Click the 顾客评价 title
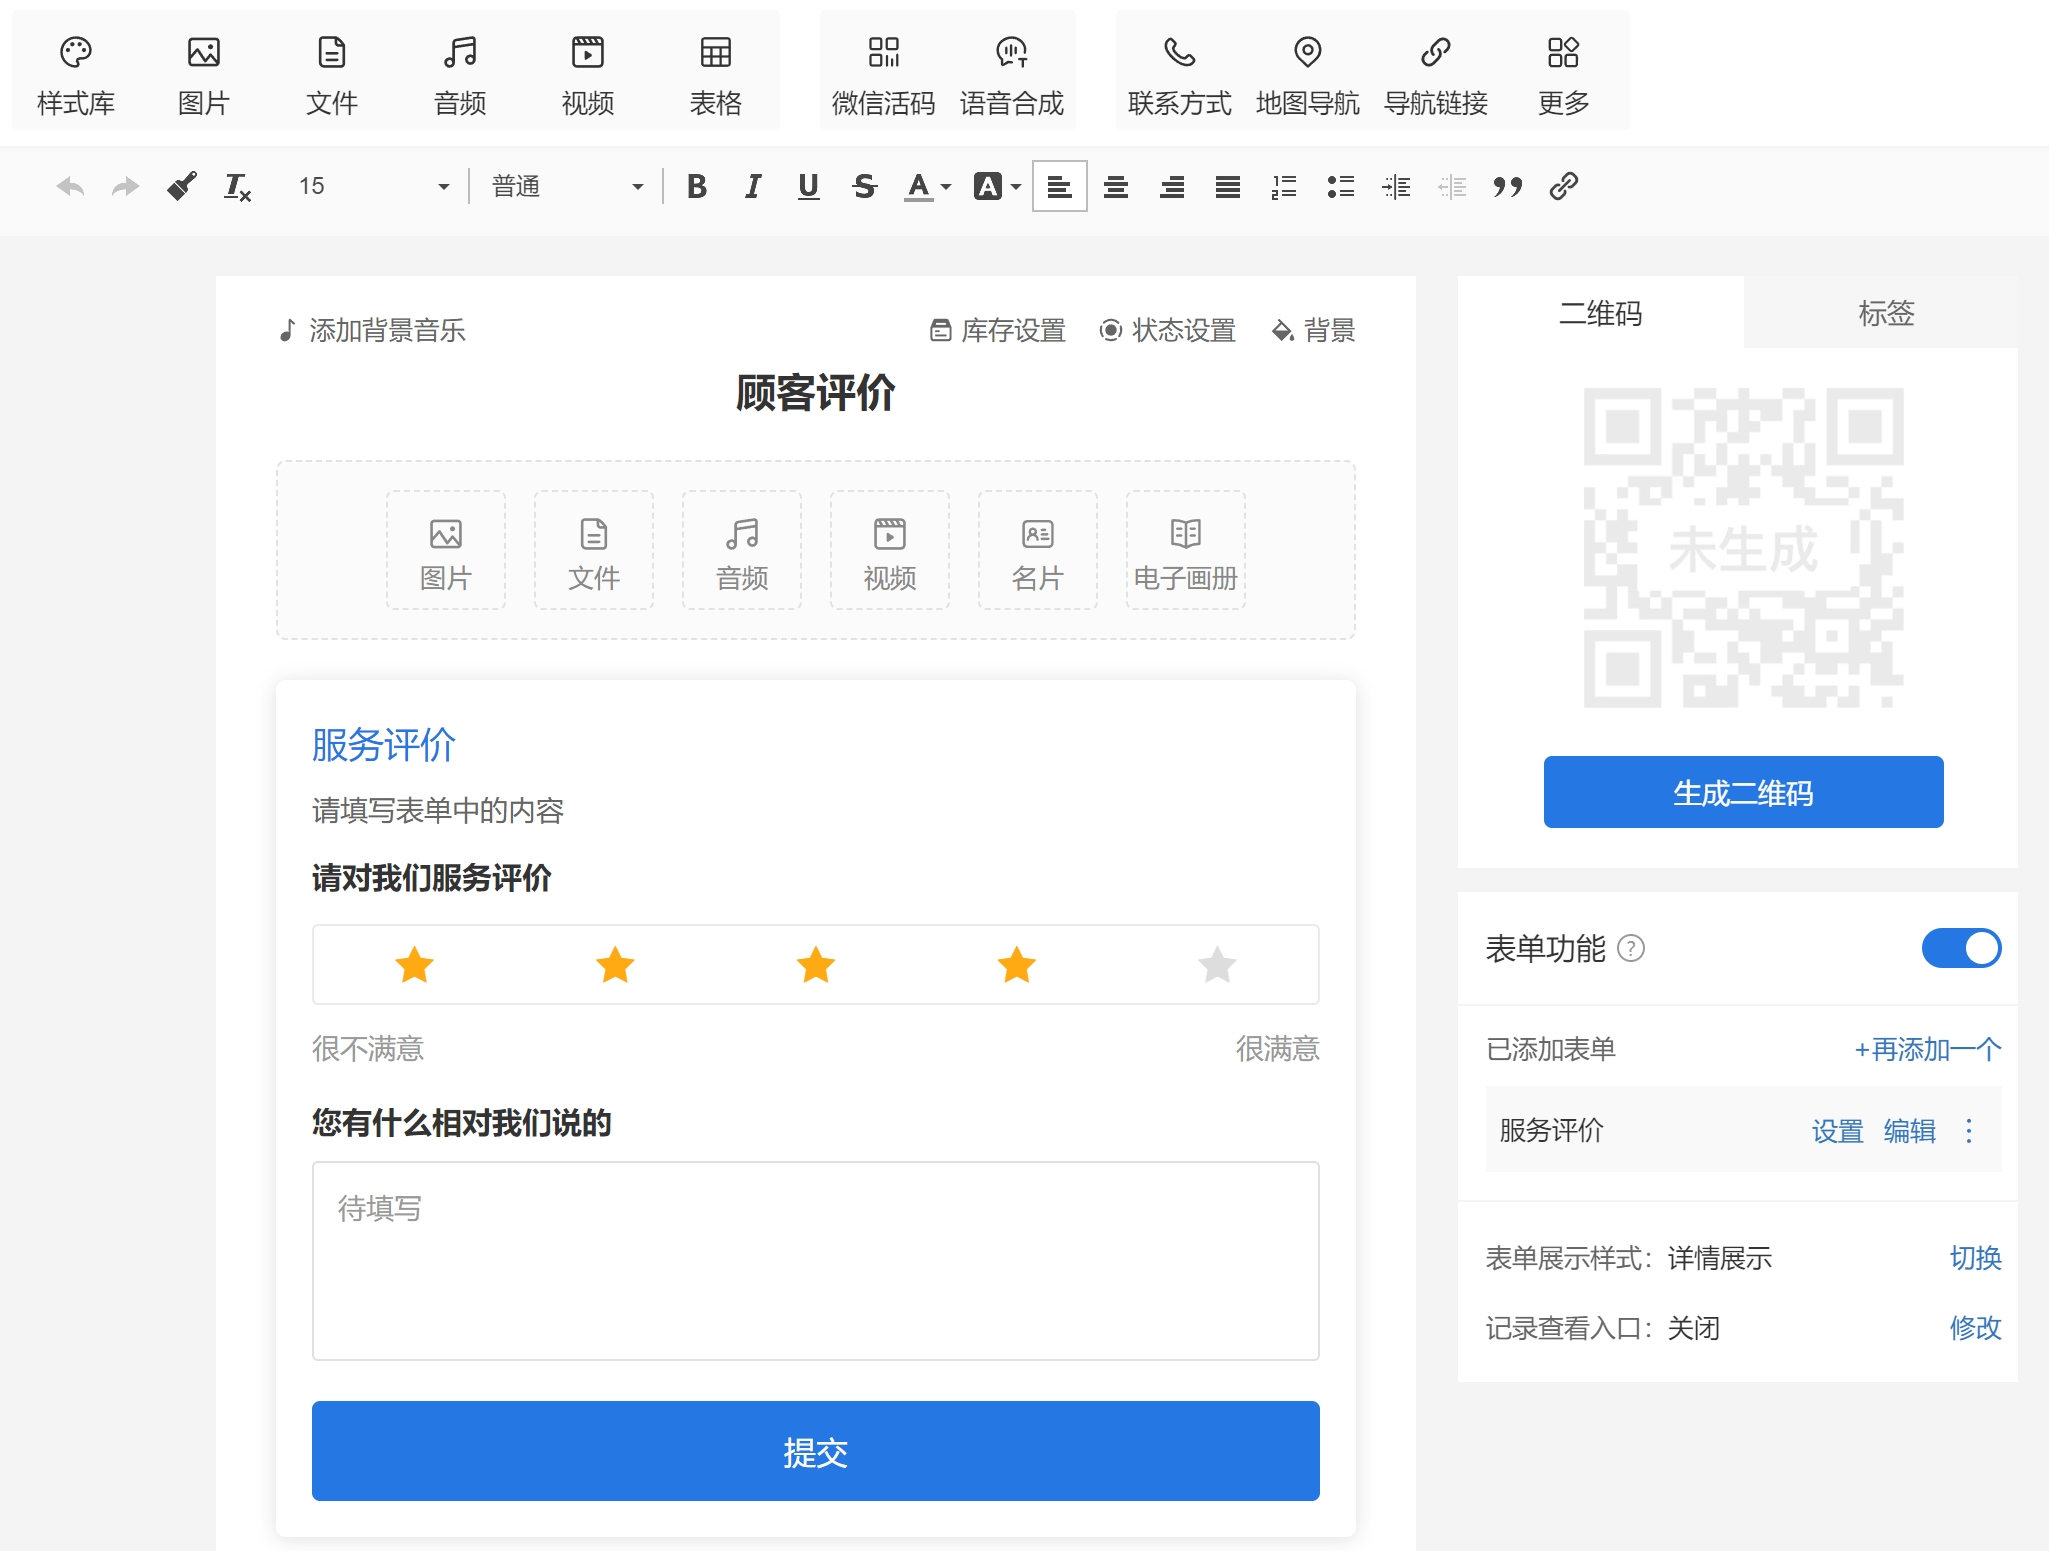Viewport: 2049px width, 1551px height. 816,393
